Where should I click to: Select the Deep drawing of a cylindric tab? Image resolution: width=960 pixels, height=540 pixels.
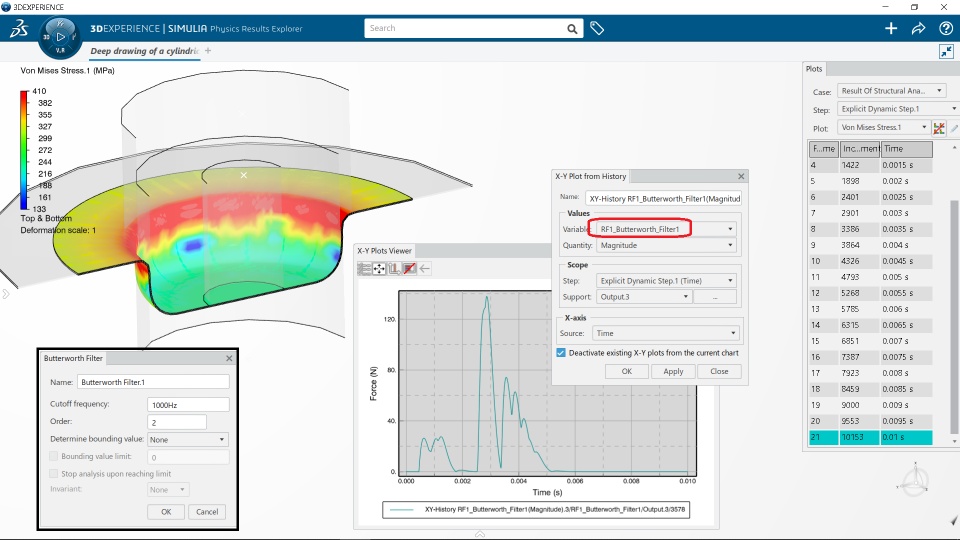tap(144, 51)
